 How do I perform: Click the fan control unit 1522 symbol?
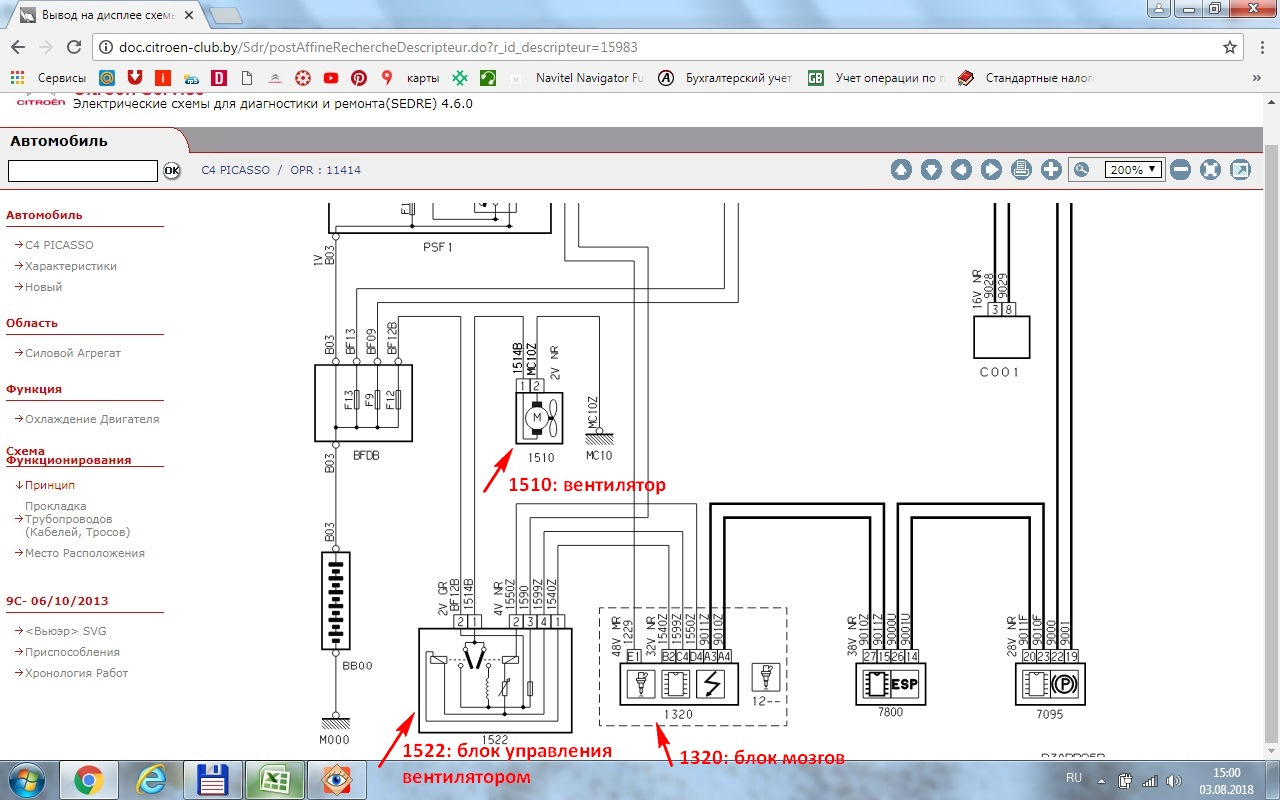494,680
